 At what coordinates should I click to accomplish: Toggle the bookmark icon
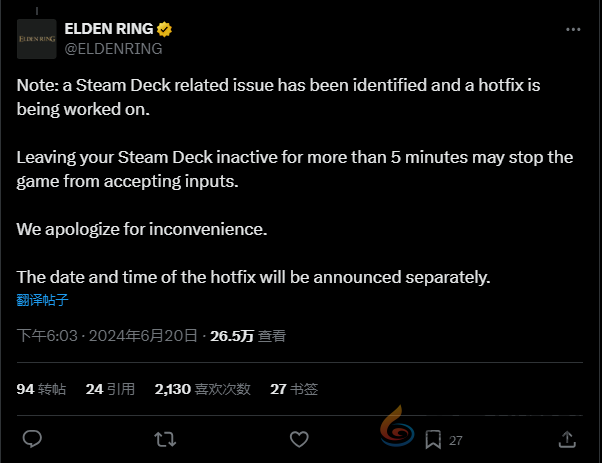433,438
